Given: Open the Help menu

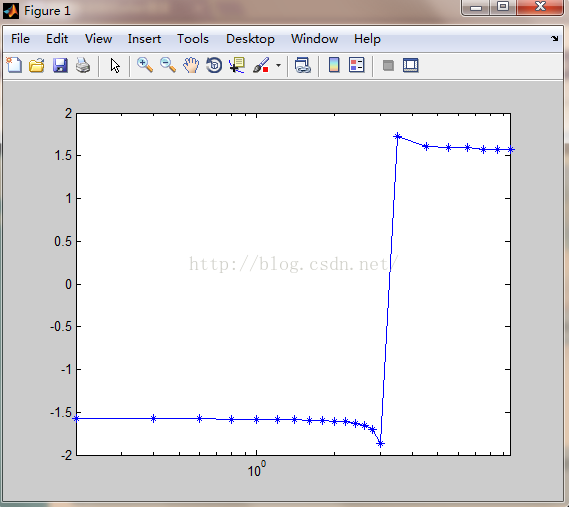Looking at the screenshot, I should coord(367,39).
